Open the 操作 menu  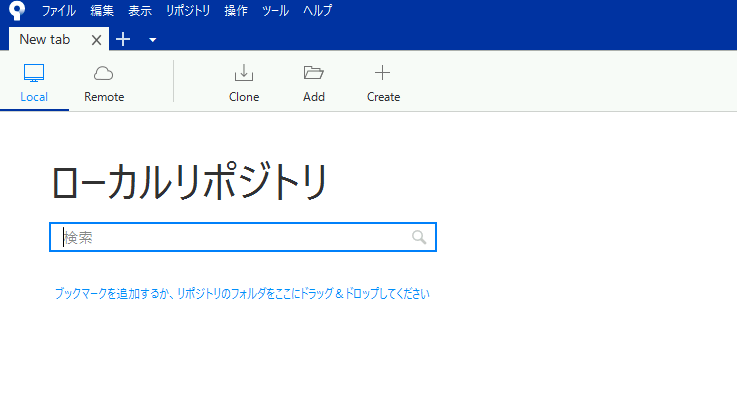click(236, 10)
